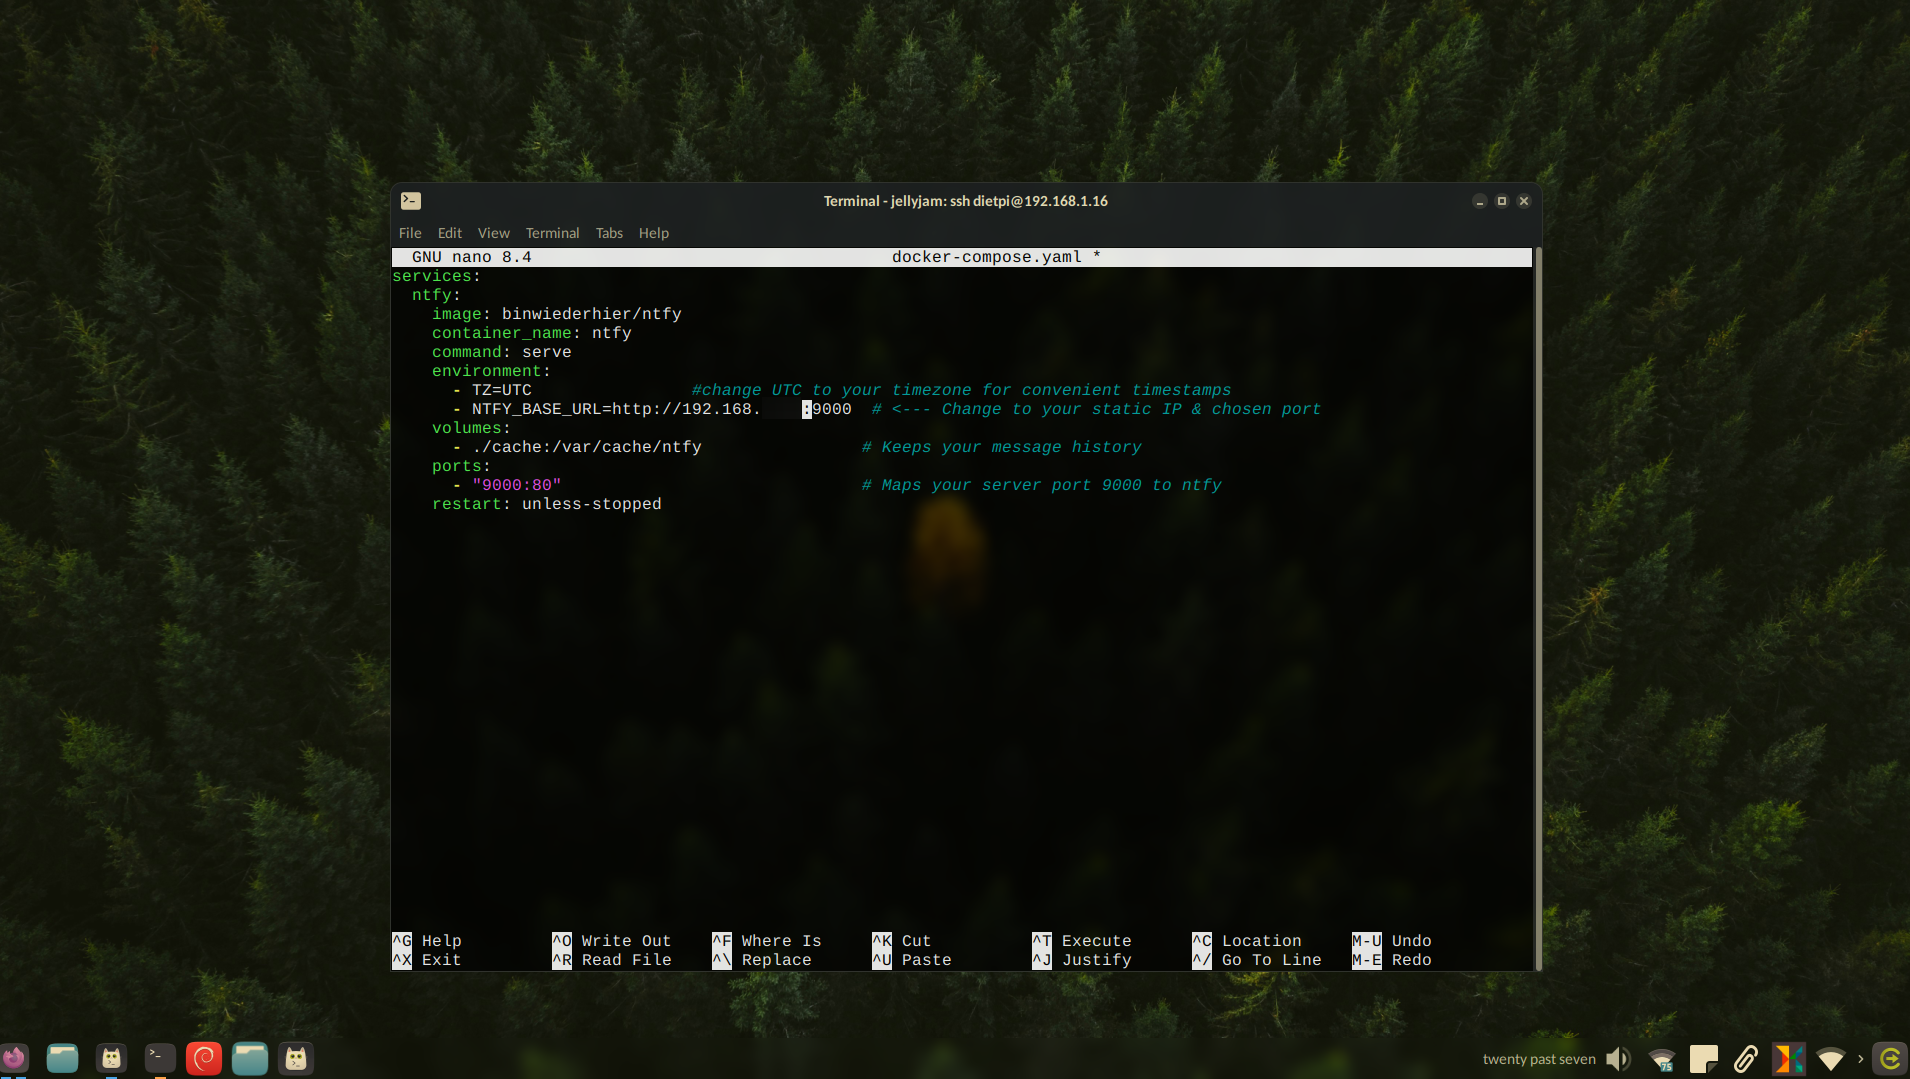Screen dimensions: 1910x1079
Task: Click the terminal window icon in the title bar
Action: [x=411, y=201]
